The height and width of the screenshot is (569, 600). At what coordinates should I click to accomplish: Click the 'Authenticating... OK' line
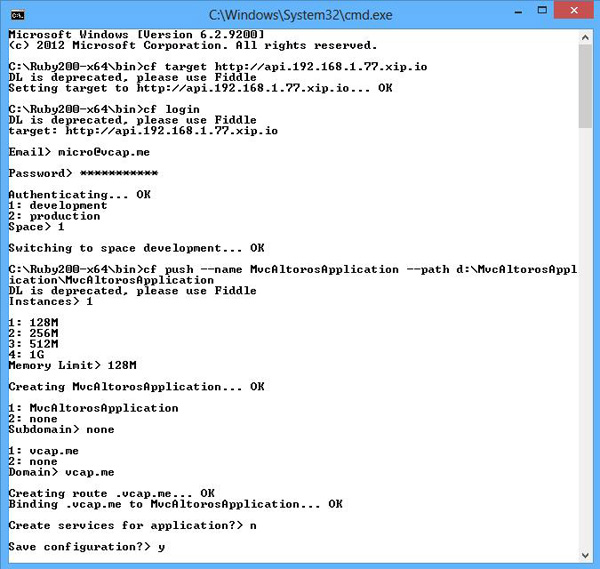(80, 194)
